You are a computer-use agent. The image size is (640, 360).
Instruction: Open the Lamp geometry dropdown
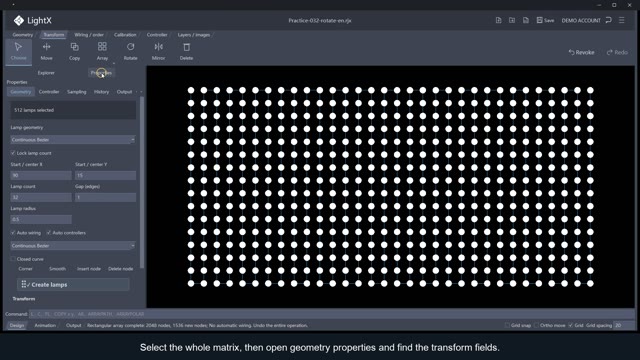point(73,140)
